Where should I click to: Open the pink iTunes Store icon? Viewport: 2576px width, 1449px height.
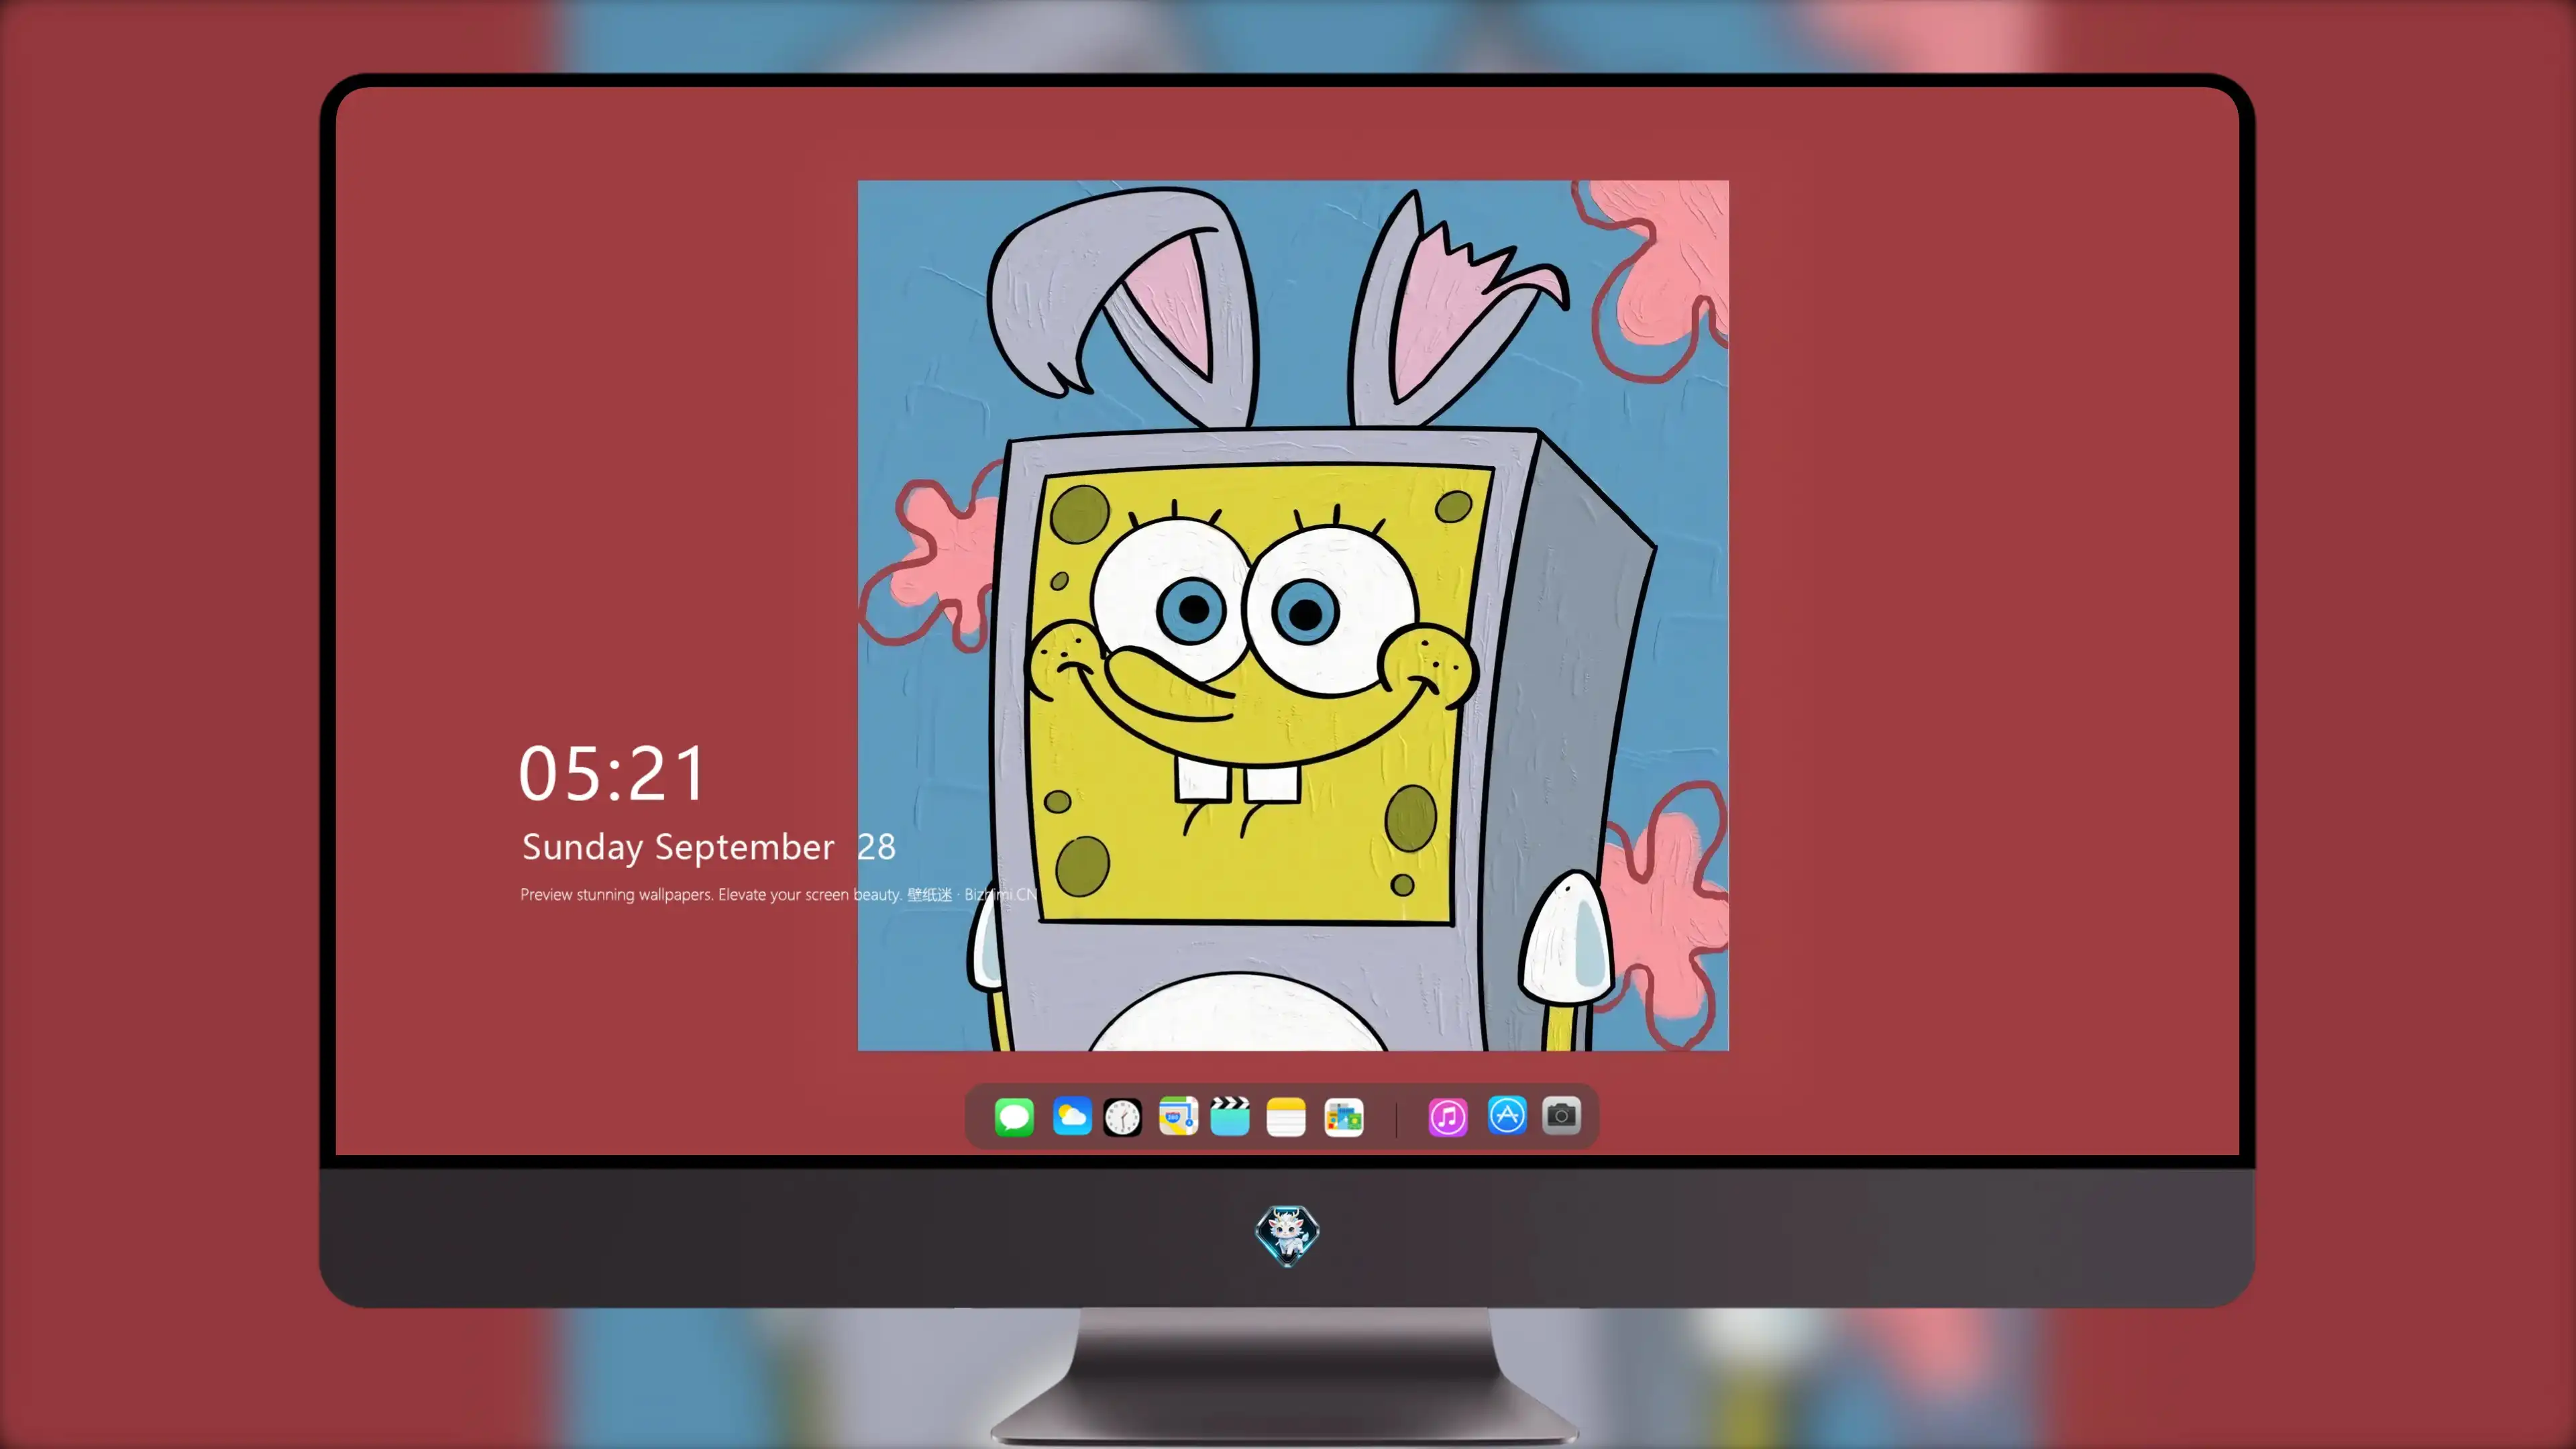click(x=1448, y=1117)
